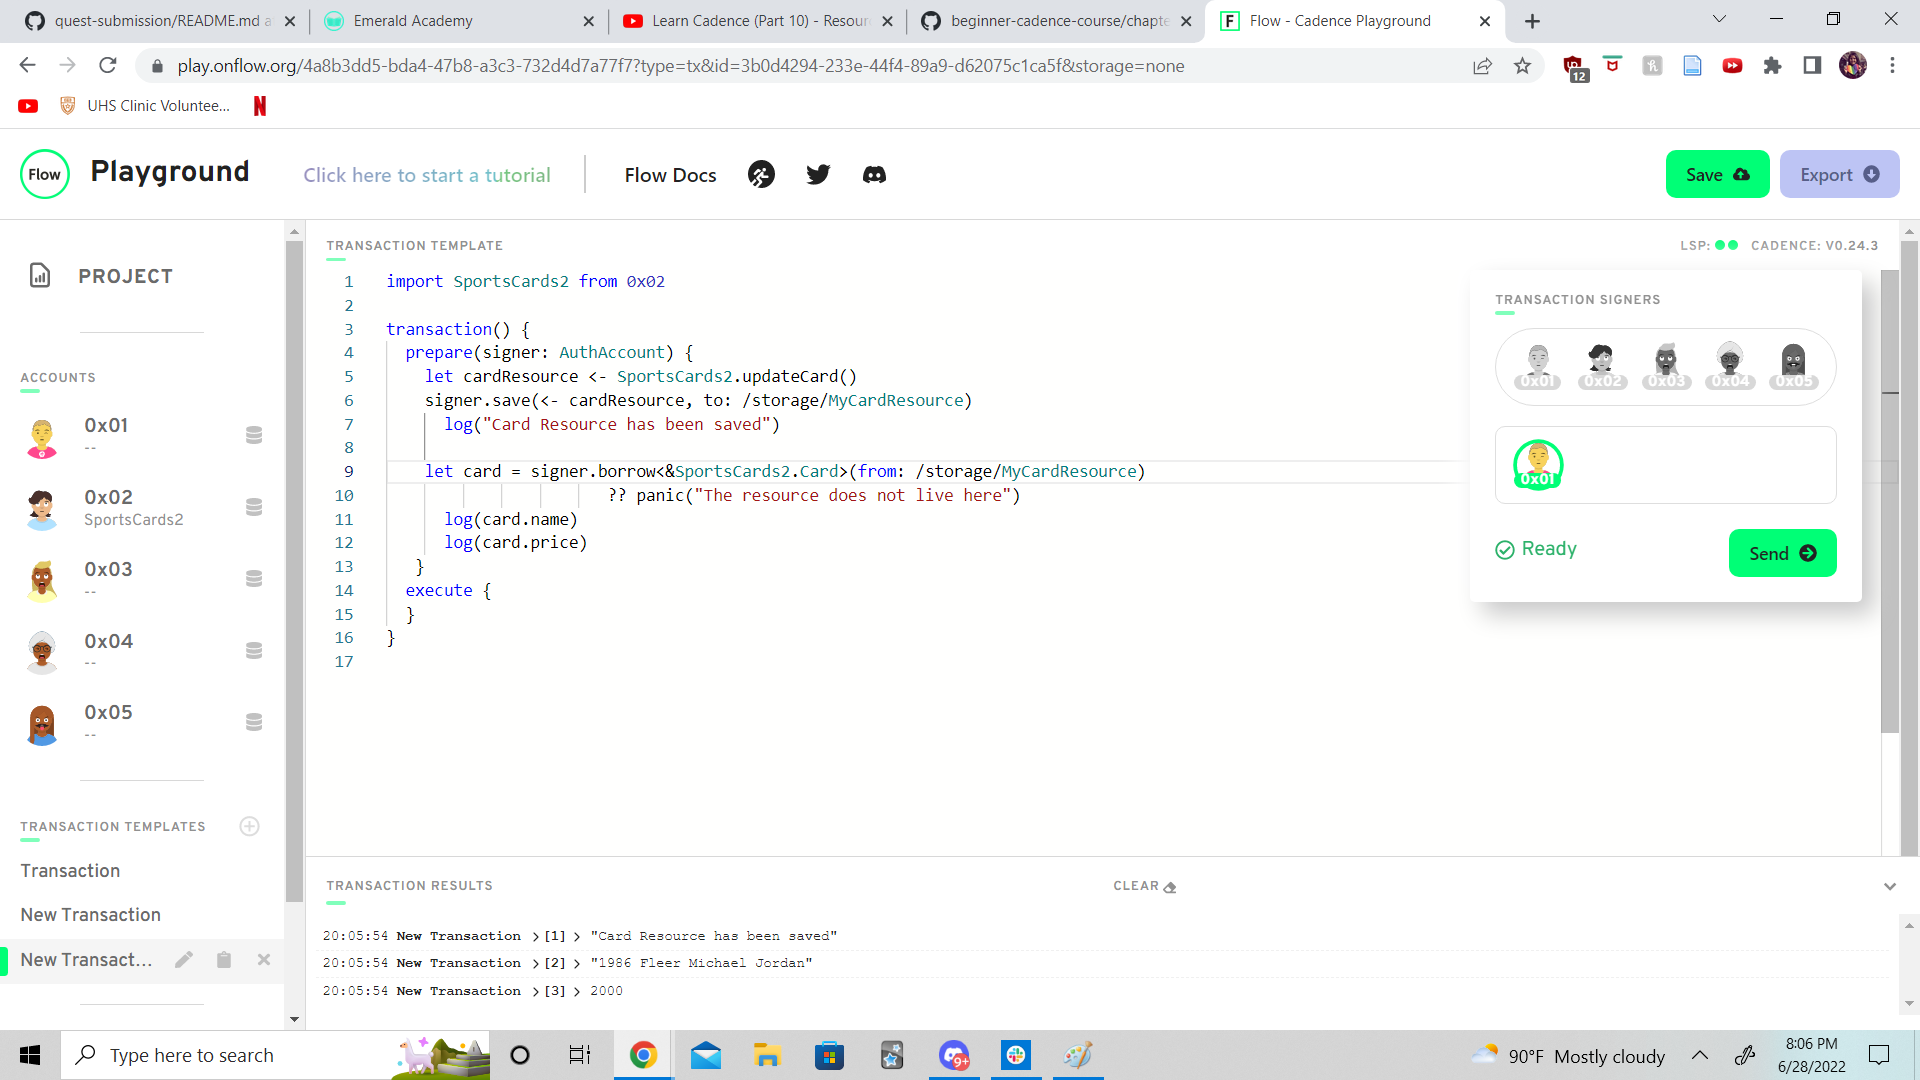Collapse the Transaction Results panel chevron
This screenshot has width=1920, height=1080.
tap(1890, 886)
